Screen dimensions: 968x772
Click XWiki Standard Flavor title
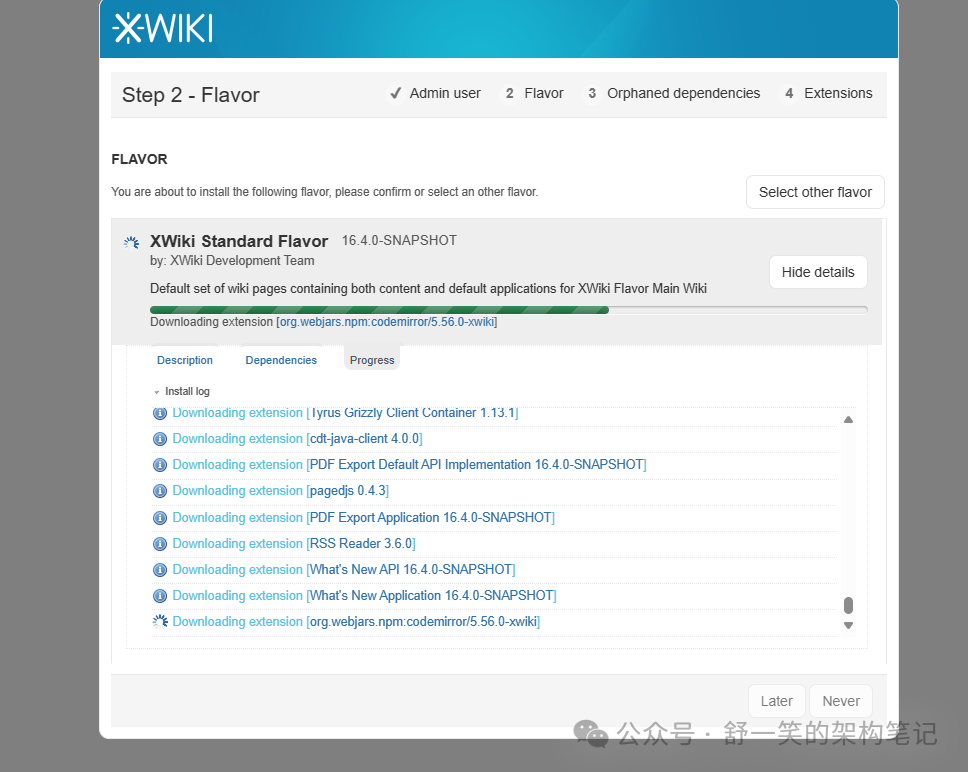(x=239, y=241)
